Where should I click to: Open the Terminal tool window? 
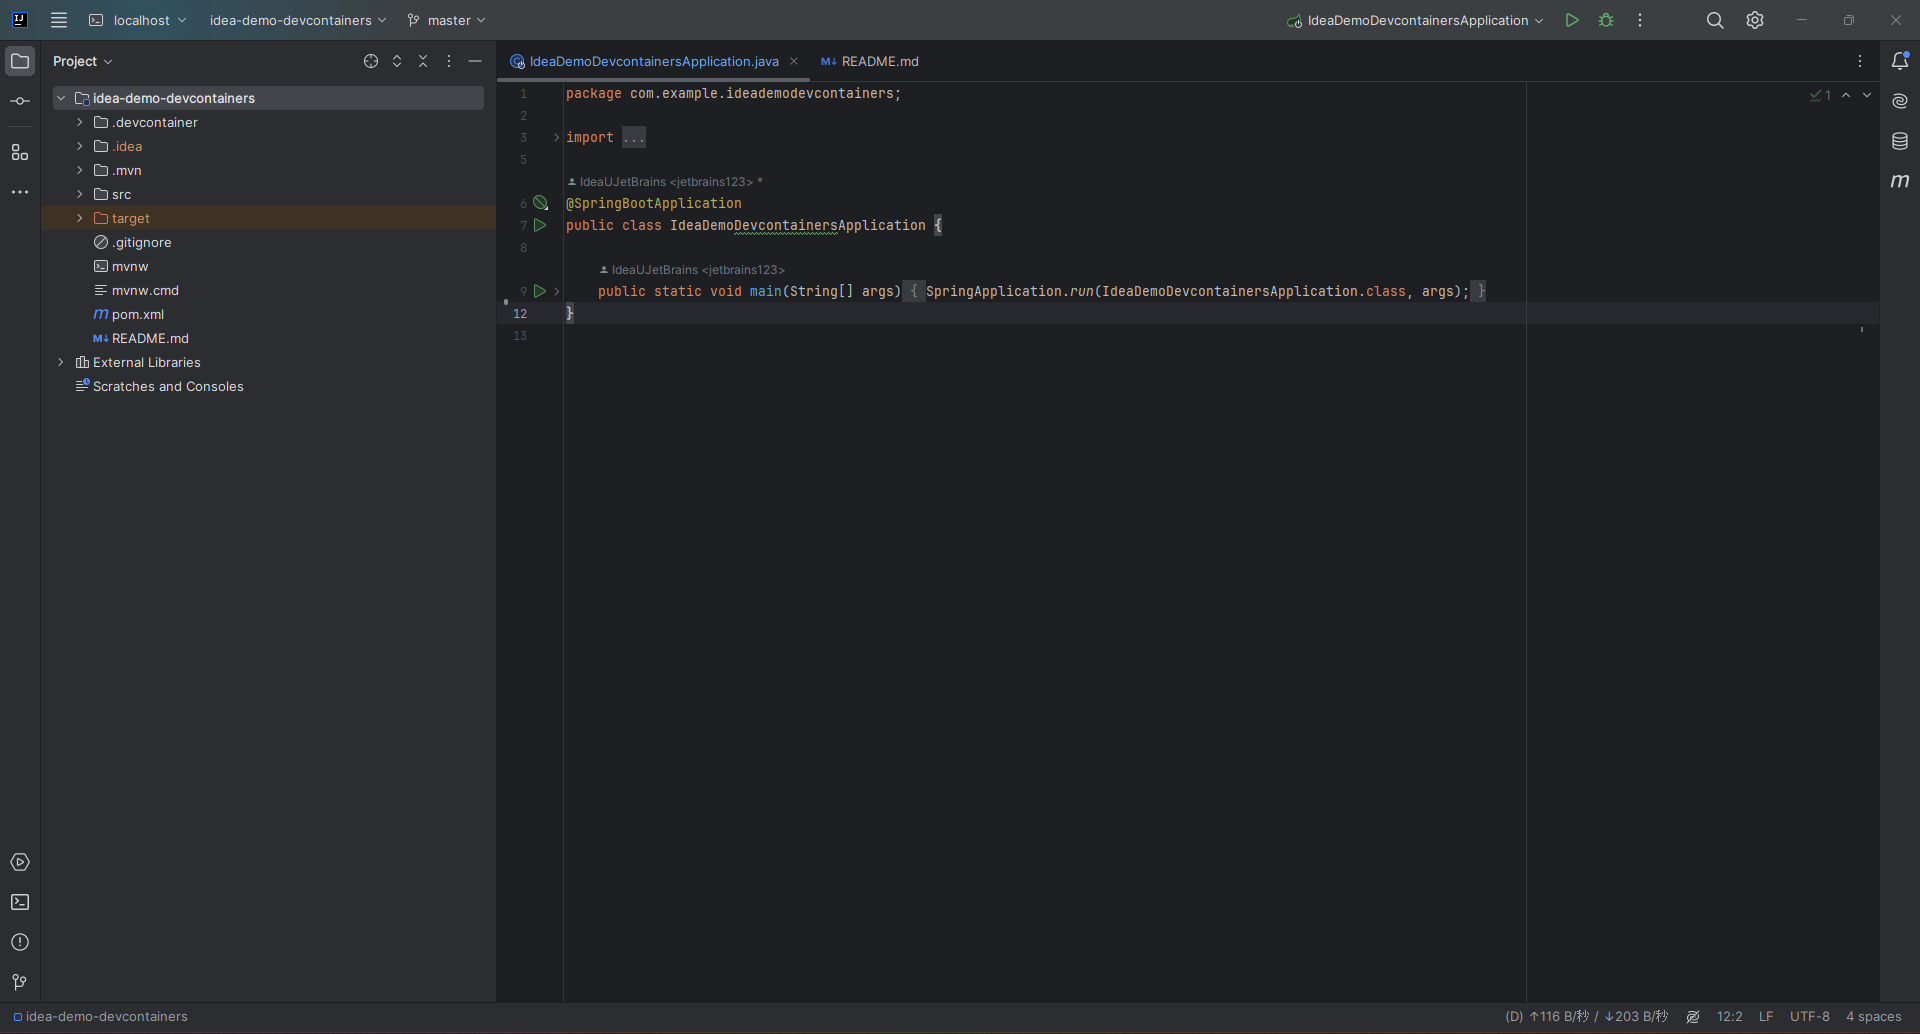click(20, 902)
